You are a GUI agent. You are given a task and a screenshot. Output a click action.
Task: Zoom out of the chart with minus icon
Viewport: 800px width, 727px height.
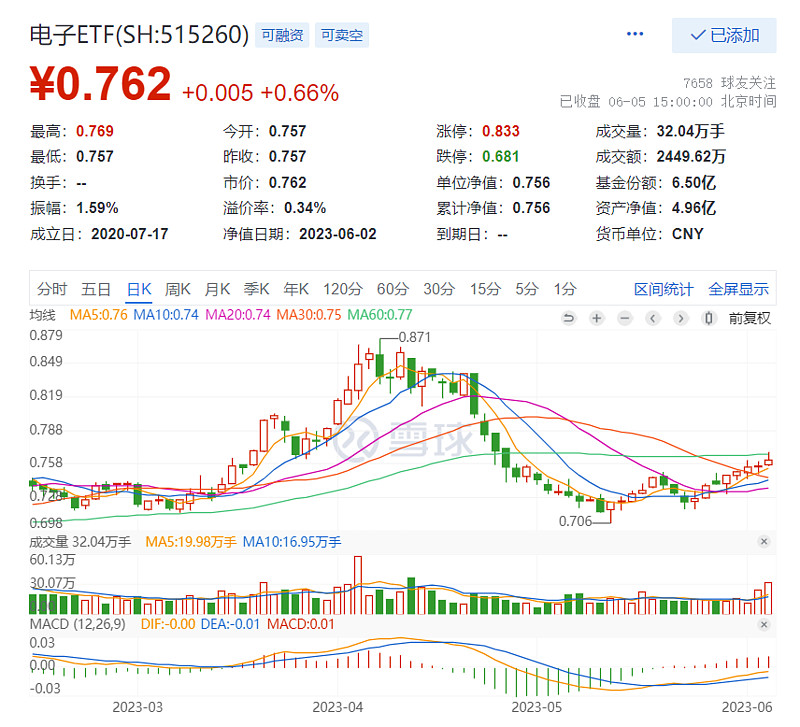tap(623, 318)
